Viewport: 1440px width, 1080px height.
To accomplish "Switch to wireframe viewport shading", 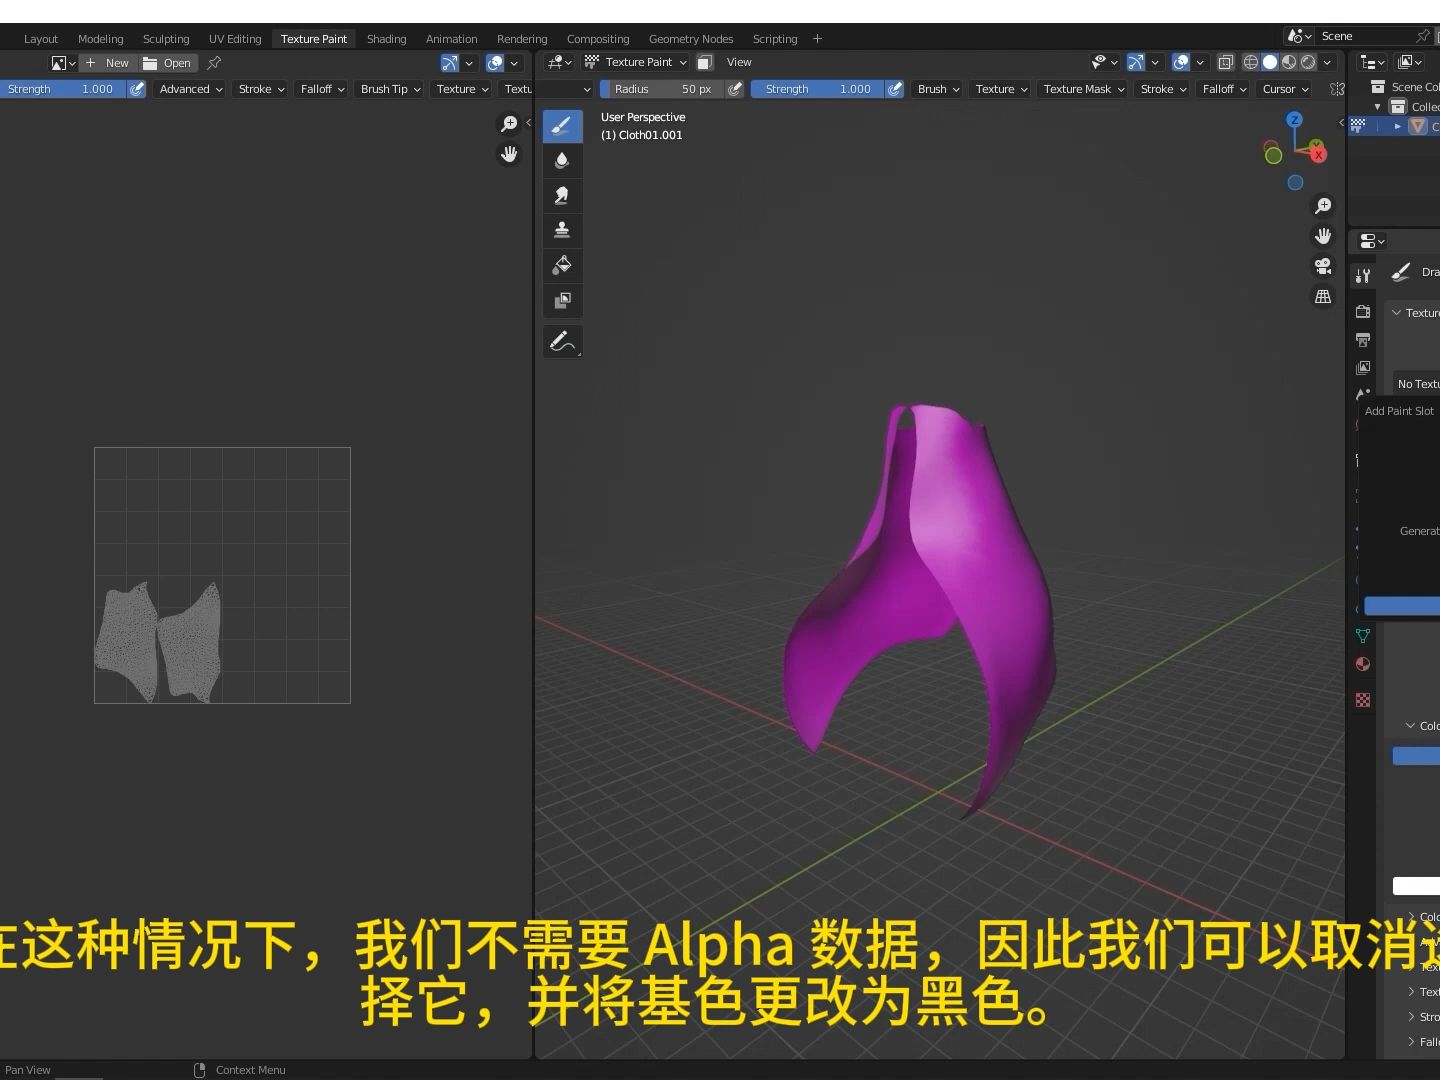I will click(1251, 62).
